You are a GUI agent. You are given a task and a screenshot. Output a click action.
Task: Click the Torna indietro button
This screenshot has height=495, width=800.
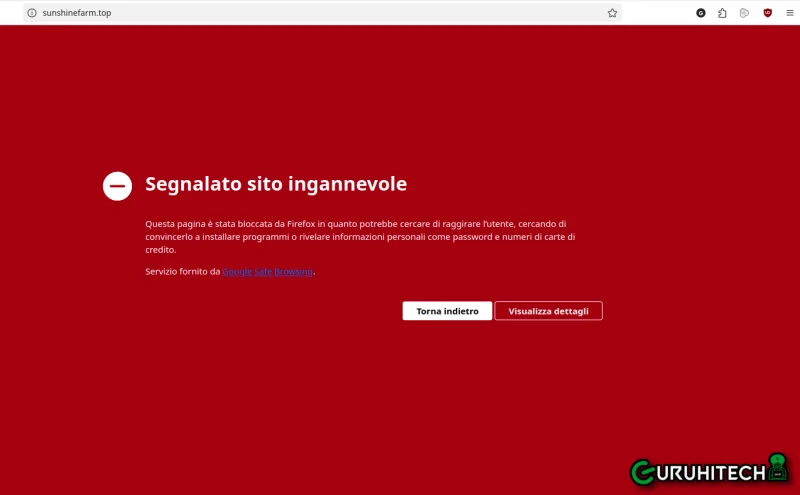447,311
